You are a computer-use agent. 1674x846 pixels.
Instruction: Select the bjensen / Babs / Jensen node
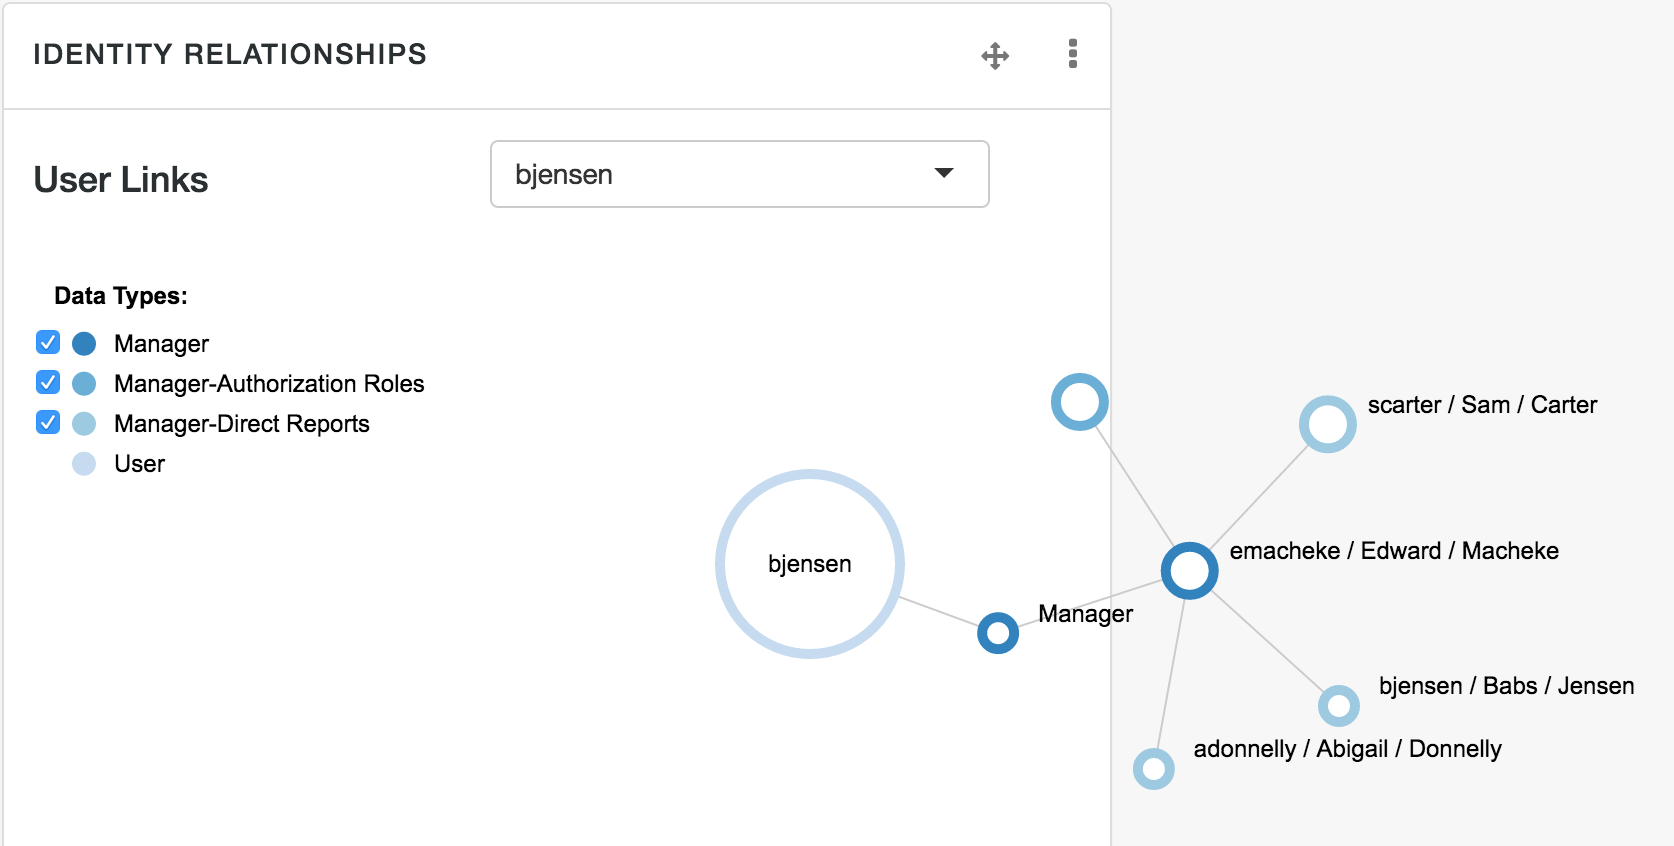tap(1339, 706)
